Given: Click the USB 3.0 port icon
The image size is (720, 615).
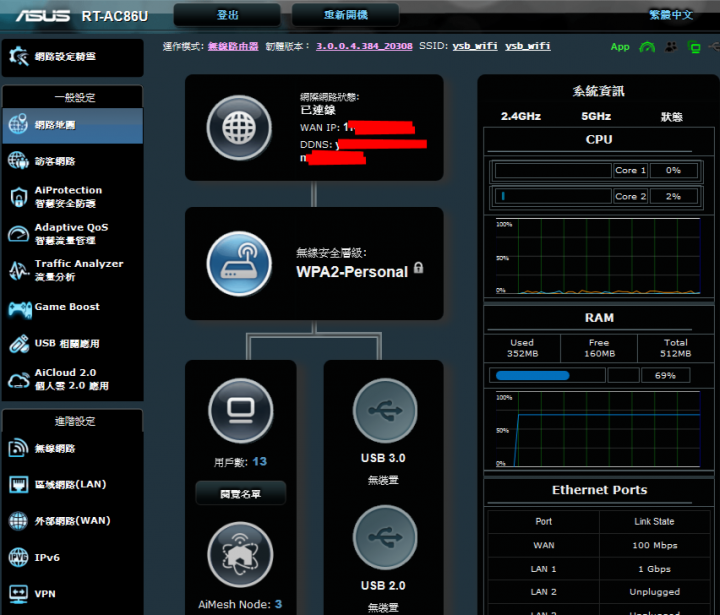Looking at the screenshot, I should 385,411.
